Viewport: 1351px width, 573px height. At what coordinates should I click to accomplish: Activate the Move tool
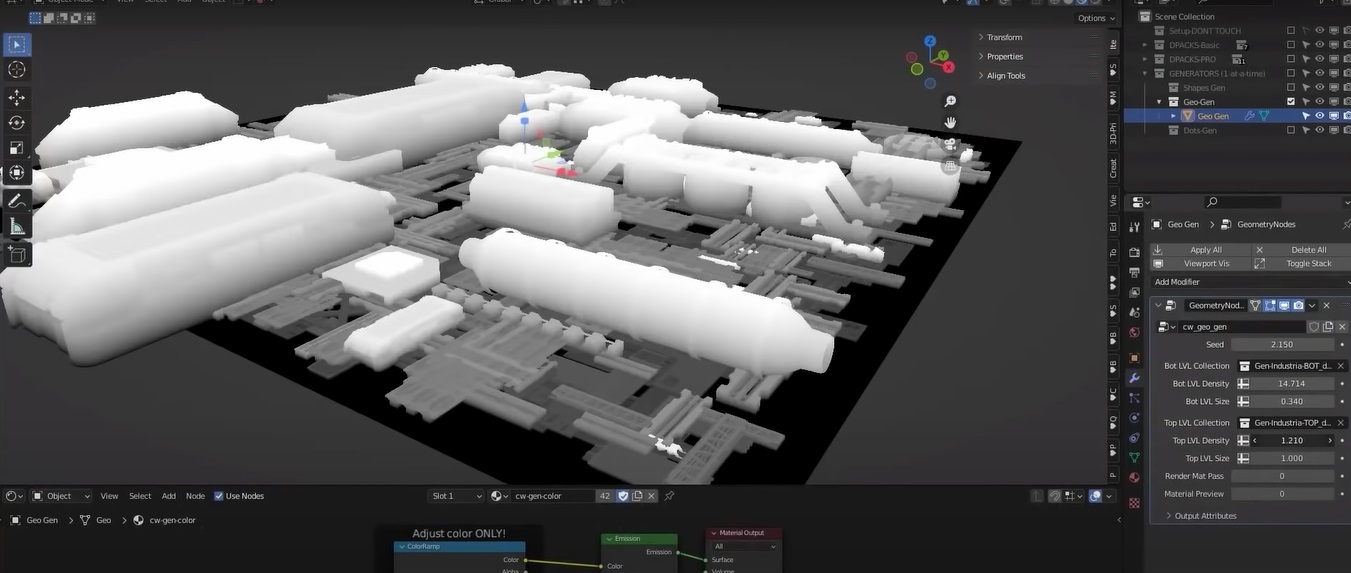(17, 98)
